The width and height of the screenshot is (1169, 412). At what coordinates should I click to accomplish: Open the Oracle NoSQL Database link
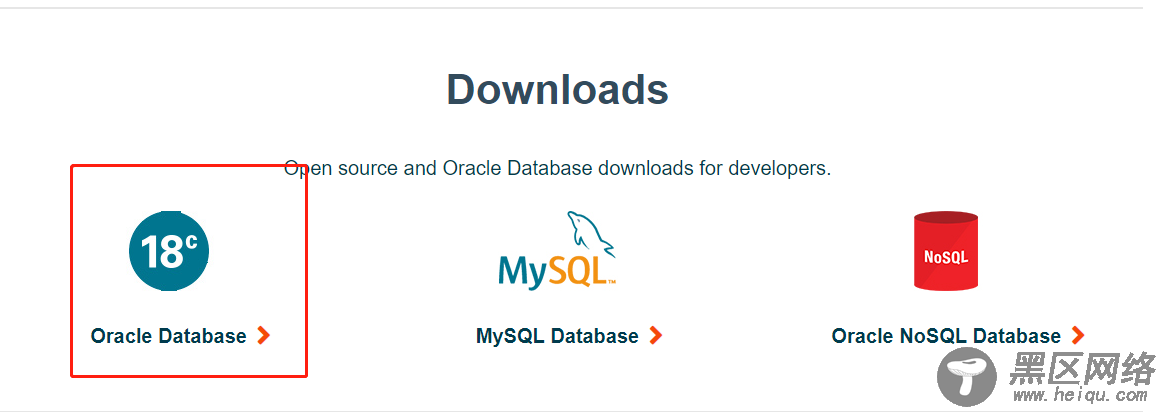[946, 336]
